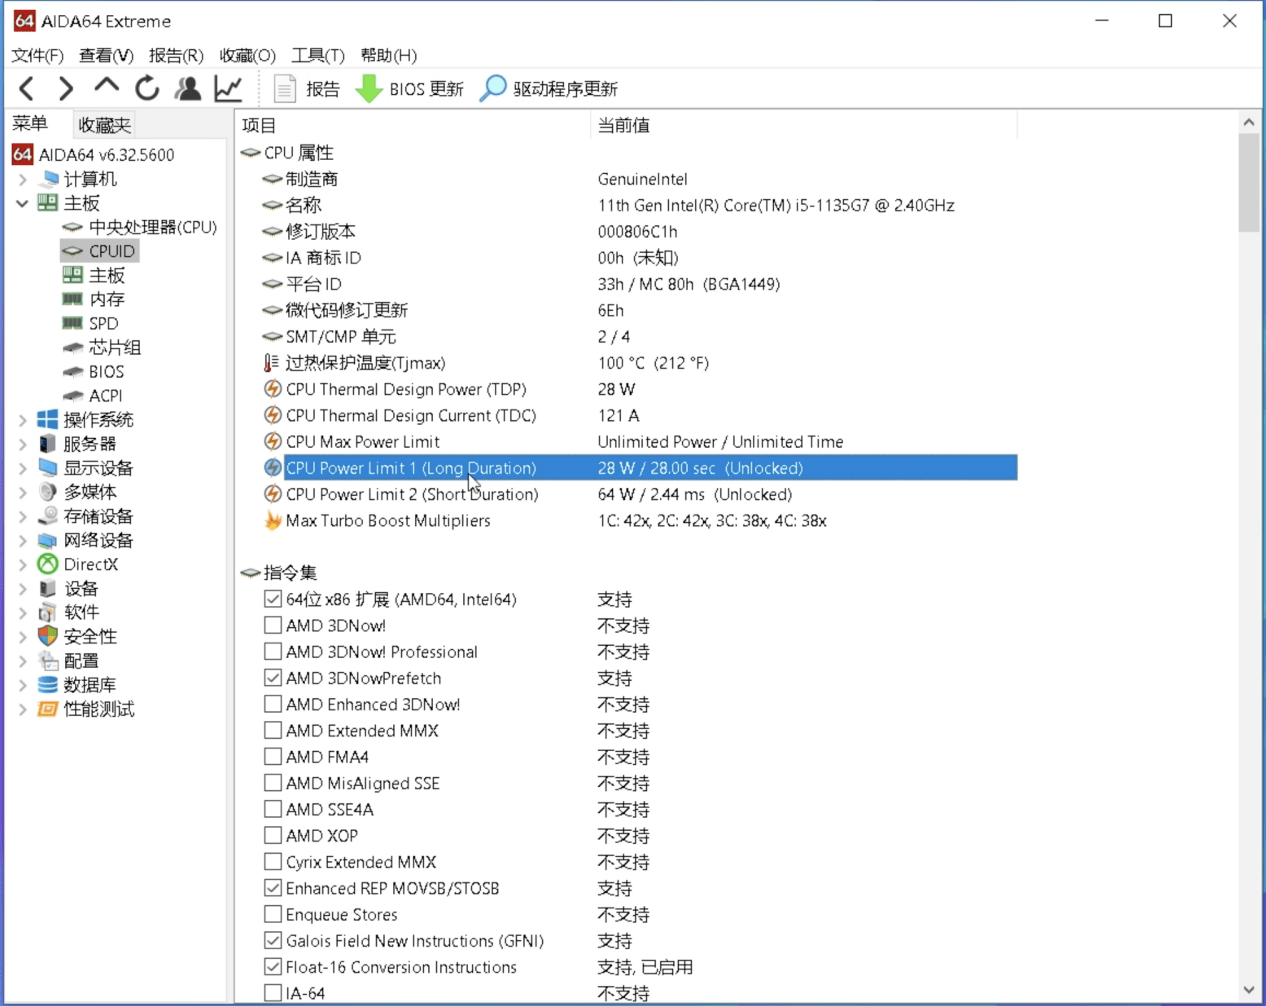Click the DirectX Xbox-style icon
The width and height of the screenshot is (1266, 1006).
48,564
